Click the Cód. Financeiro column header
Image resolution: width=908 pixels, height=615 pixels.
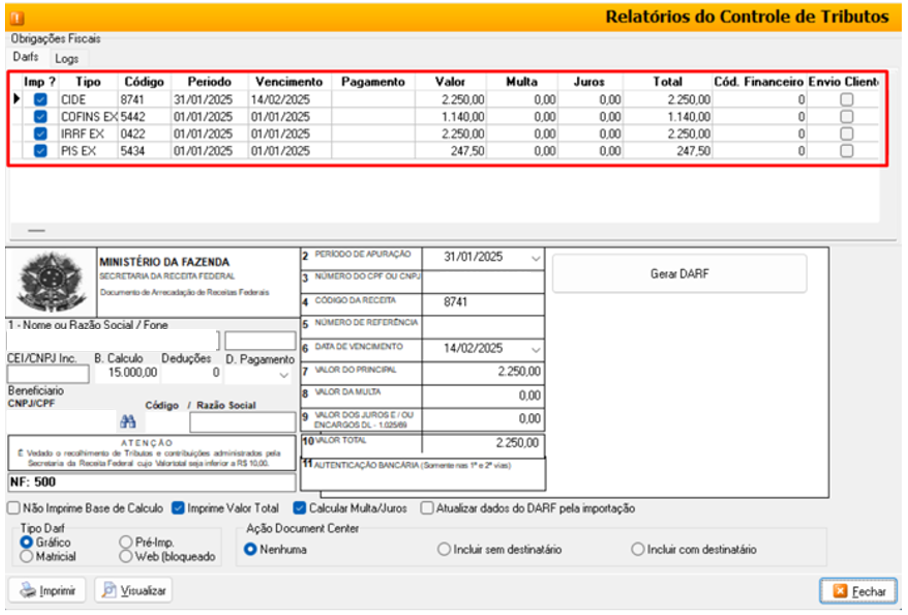[759, 82]
